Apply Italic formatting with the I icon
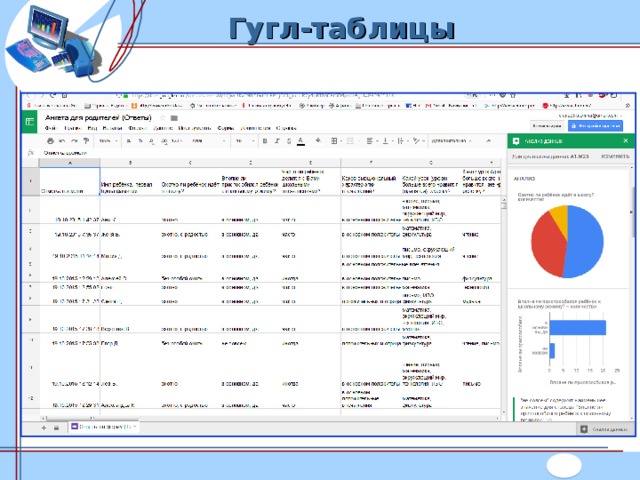This screenshot has width=640, height=480. tap(277, 141)
